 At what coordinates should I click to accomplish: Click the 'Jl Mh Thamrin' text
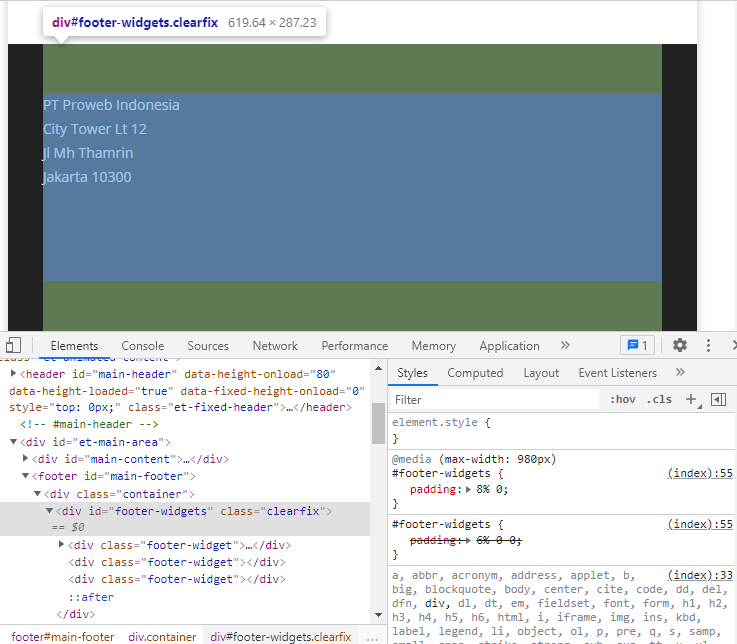88,153
